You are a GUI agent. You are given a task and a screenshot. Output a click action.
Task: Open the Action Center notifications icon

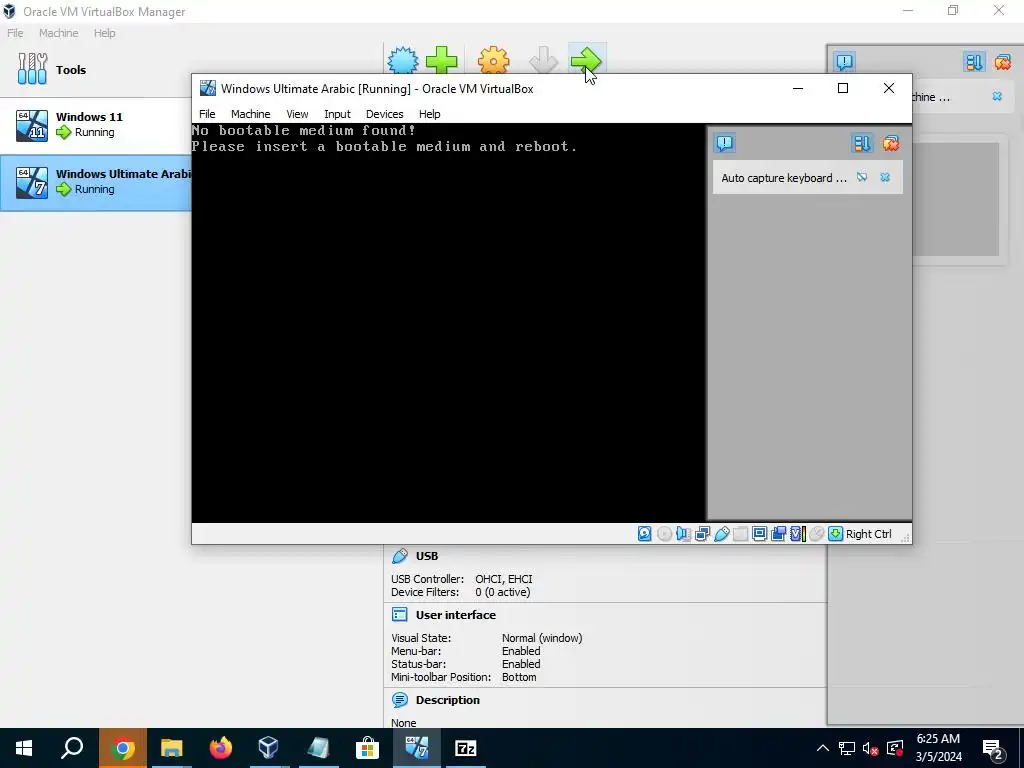click(x=993, y=748)
